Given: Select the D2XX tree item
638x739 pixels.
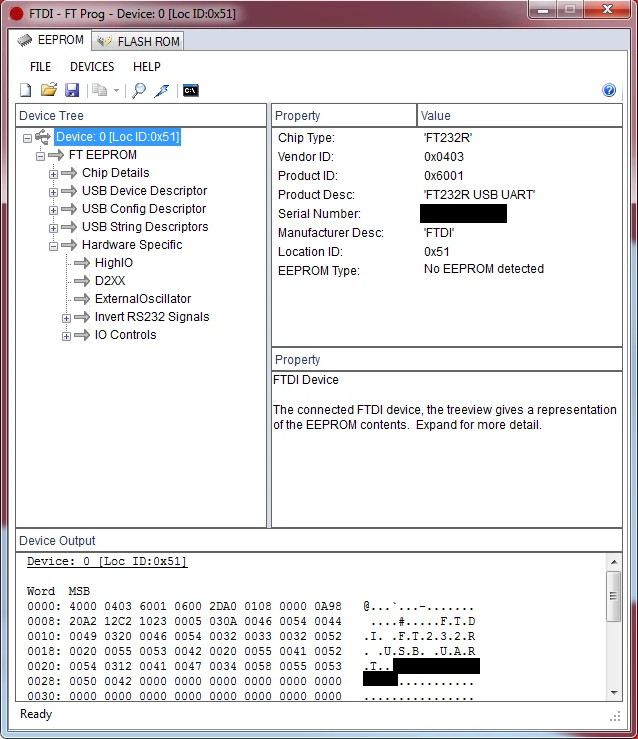Looking at the screenshot, I should click(110, 281).
